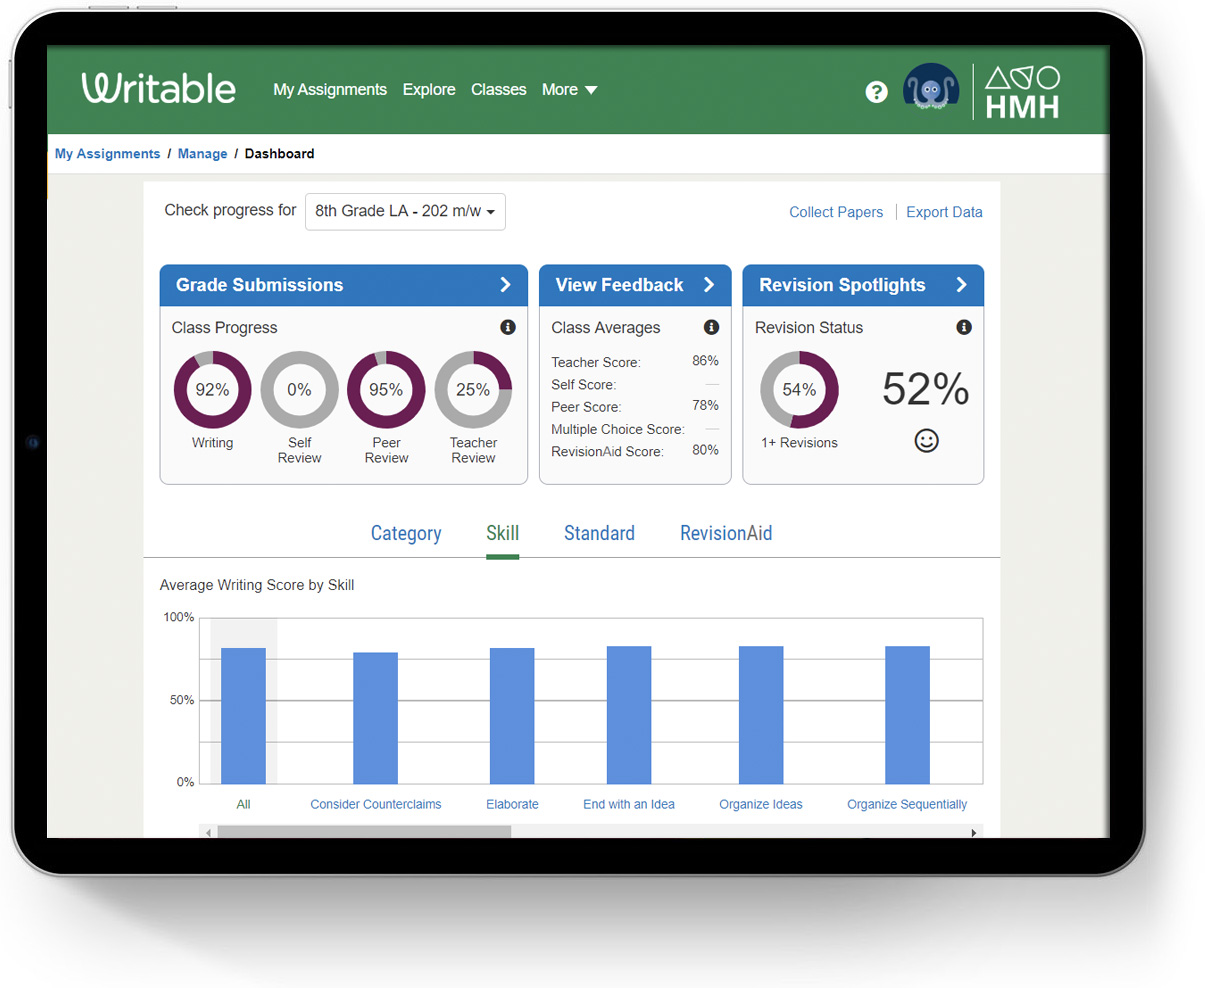Show Class Progress info icon

coord(508,327)
